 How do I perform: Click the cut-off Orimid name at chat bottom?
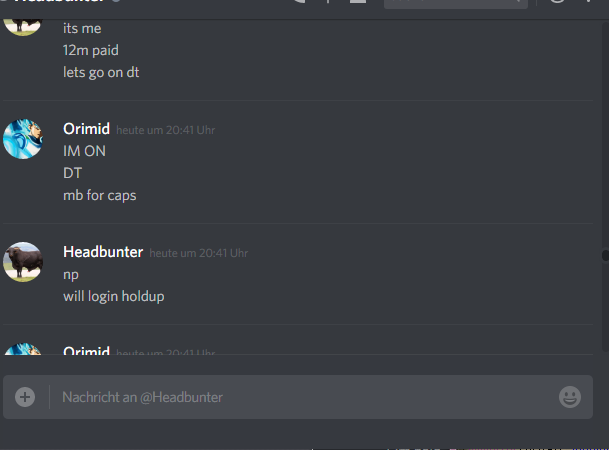(87, 351)
